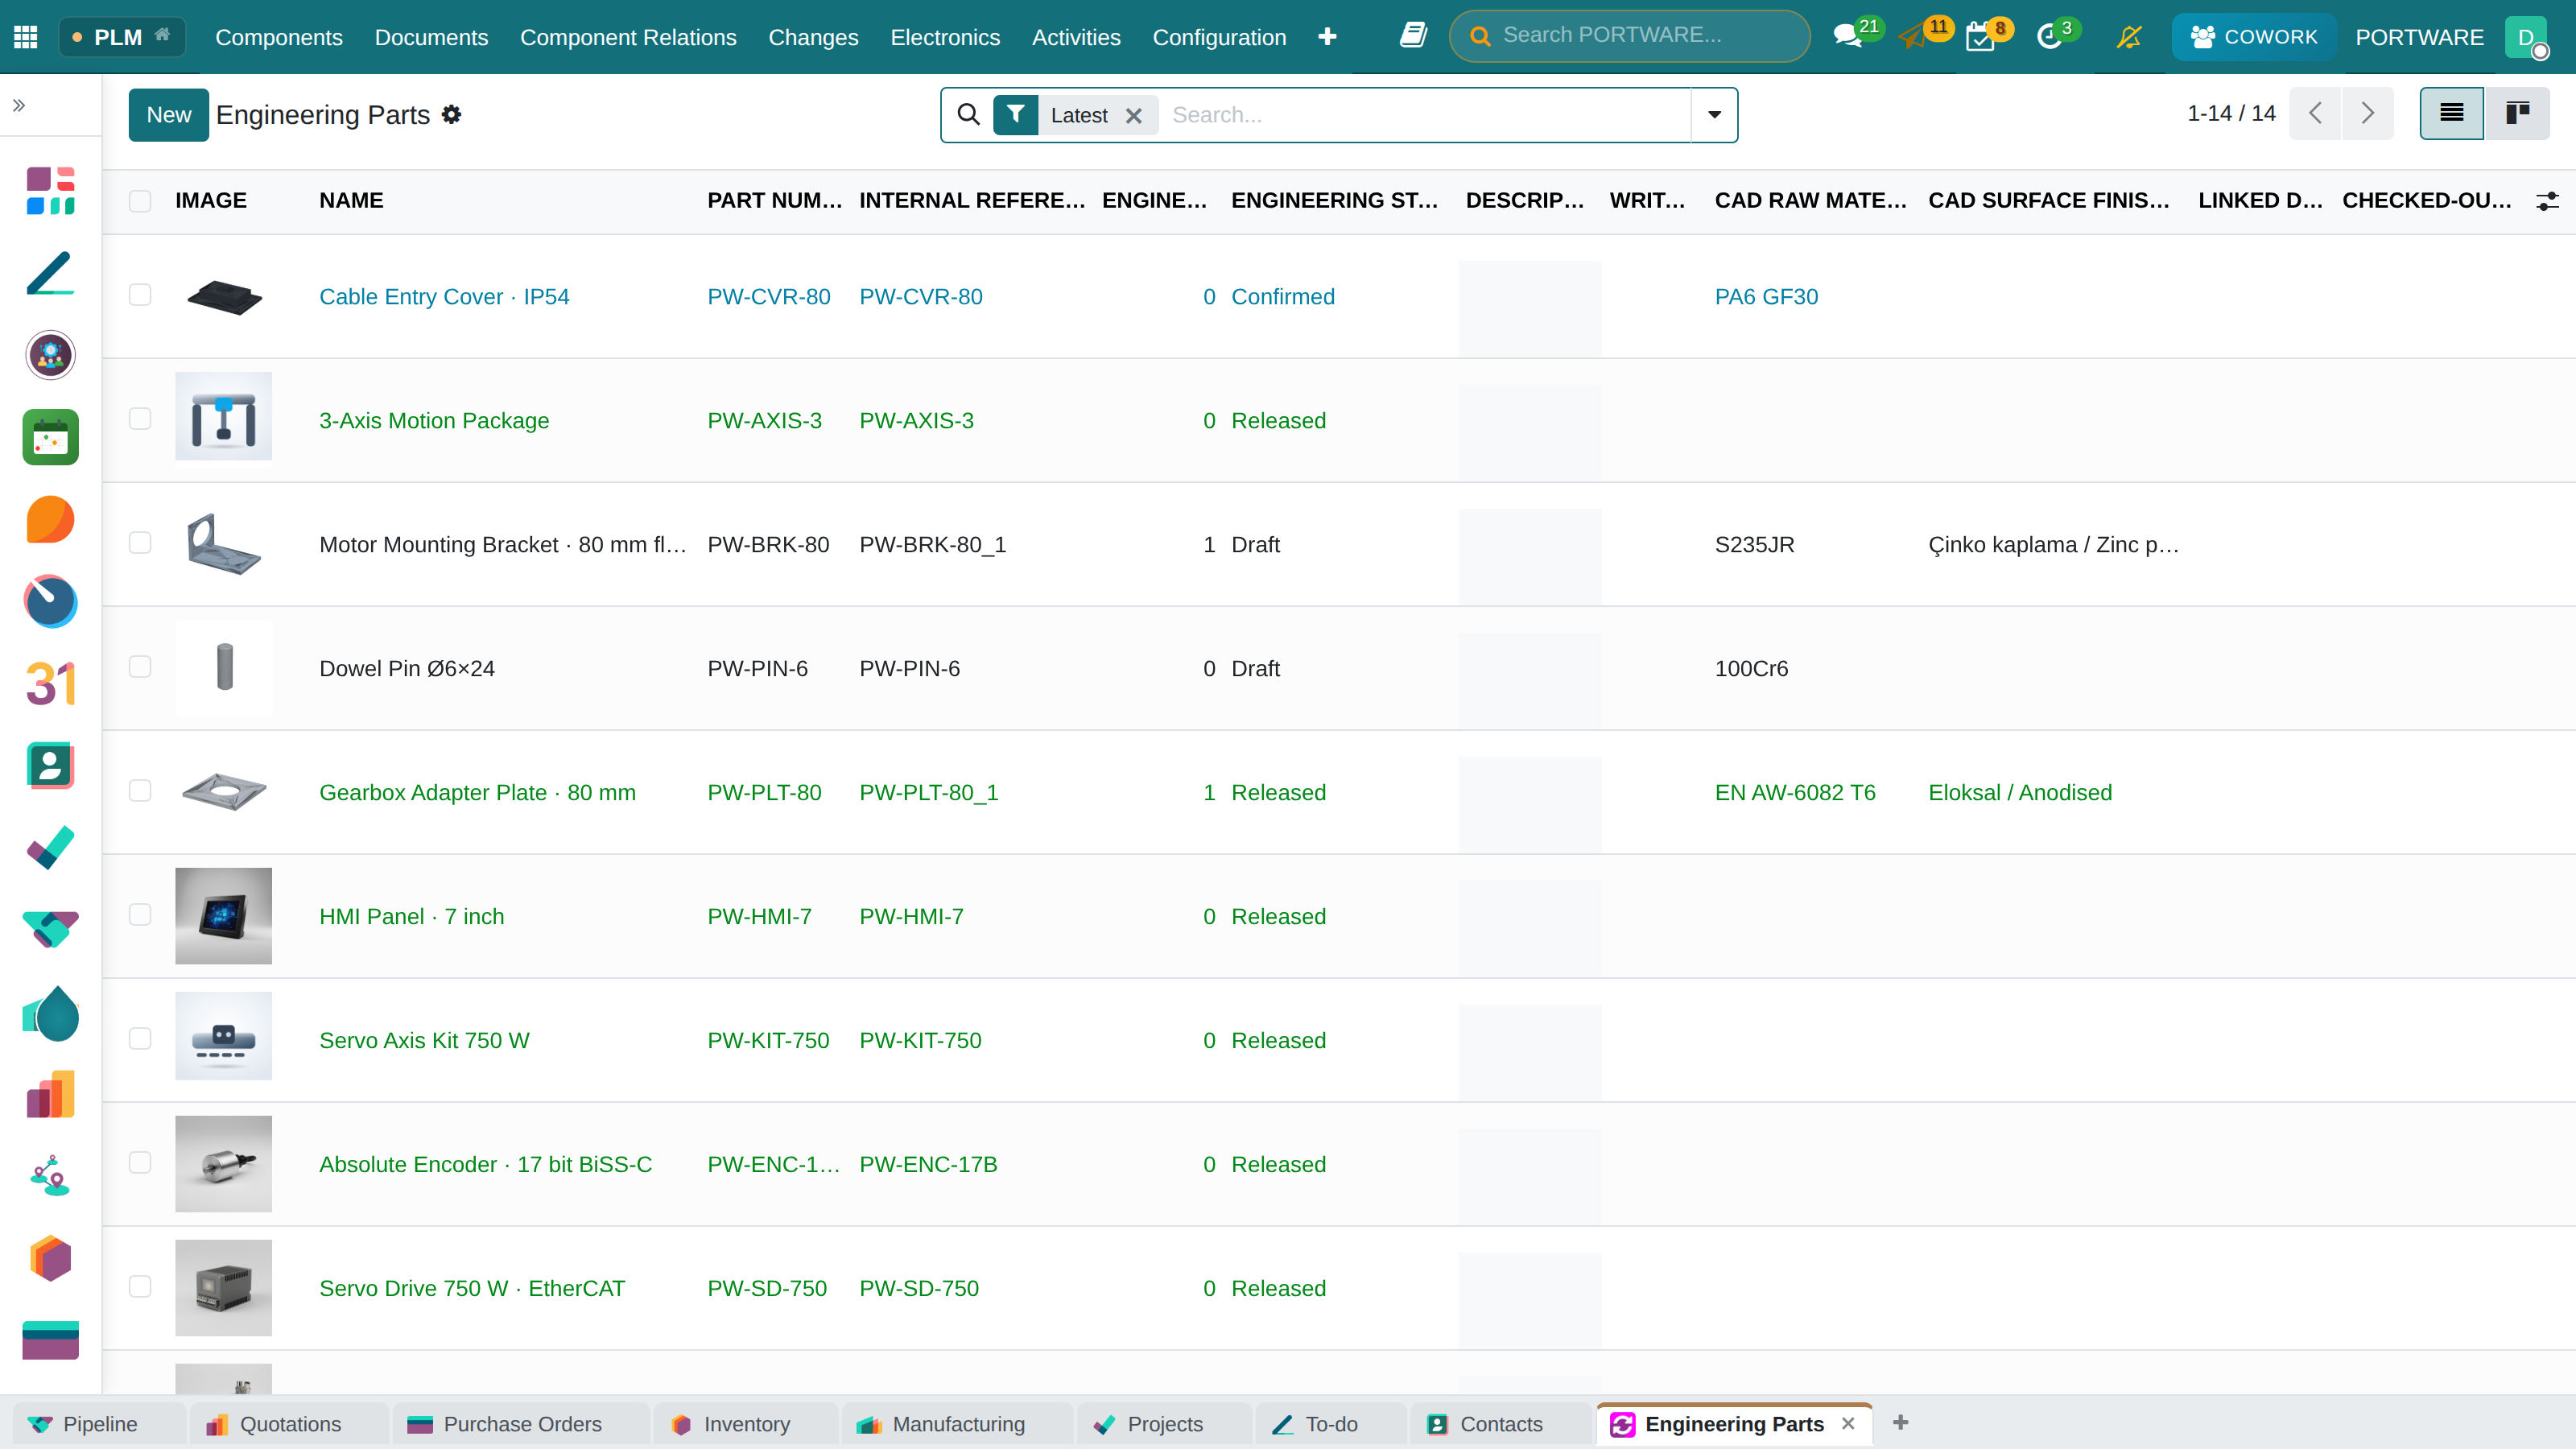This screenshot has height=1449, width=2576.
Task: Switch to kanban view icon
Action: [x=2517, y=113]
